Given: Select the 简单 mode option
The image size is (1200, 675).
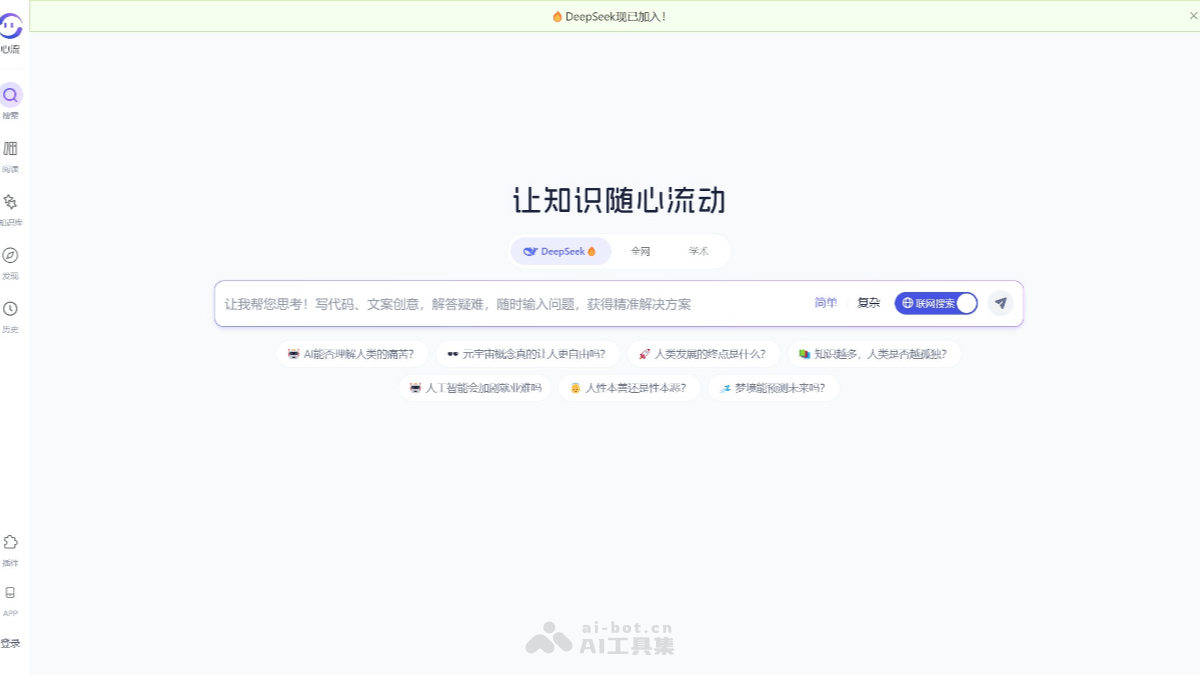Looking at the screenshot, I should 825,302.
